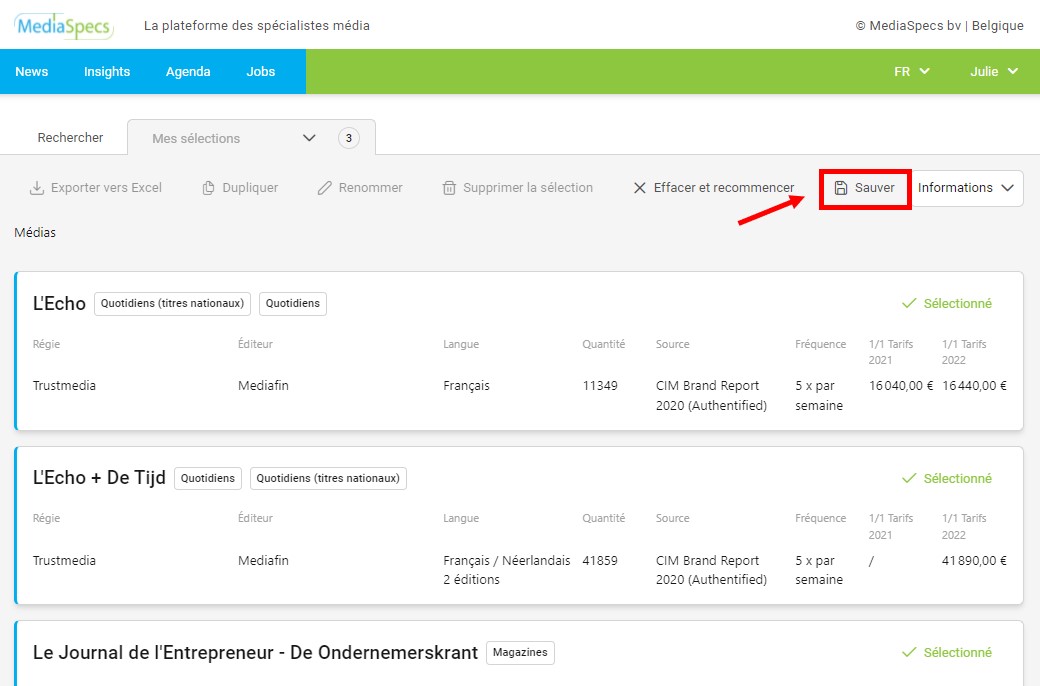Viewport: 1040px width, 686px height.
Task: Click the Renommer pencil icon
Action: (x=325, y=188)
